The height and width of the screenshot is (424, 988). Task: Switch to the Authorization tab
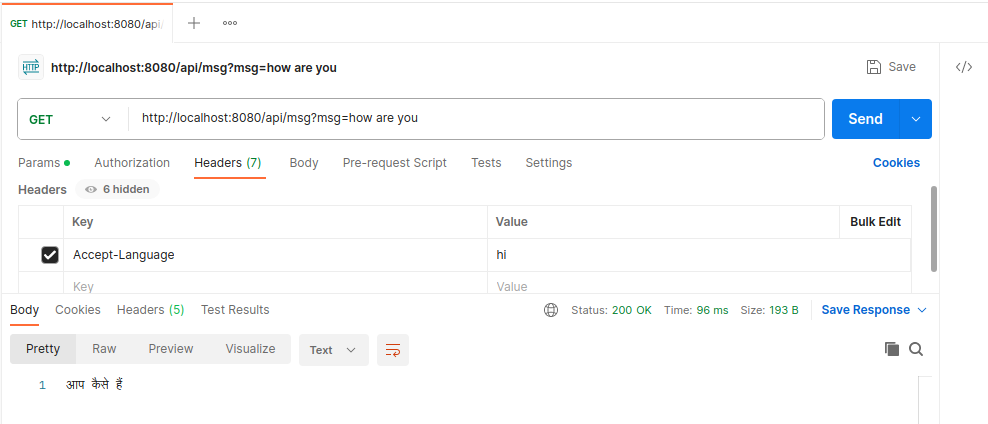[132, 163]
